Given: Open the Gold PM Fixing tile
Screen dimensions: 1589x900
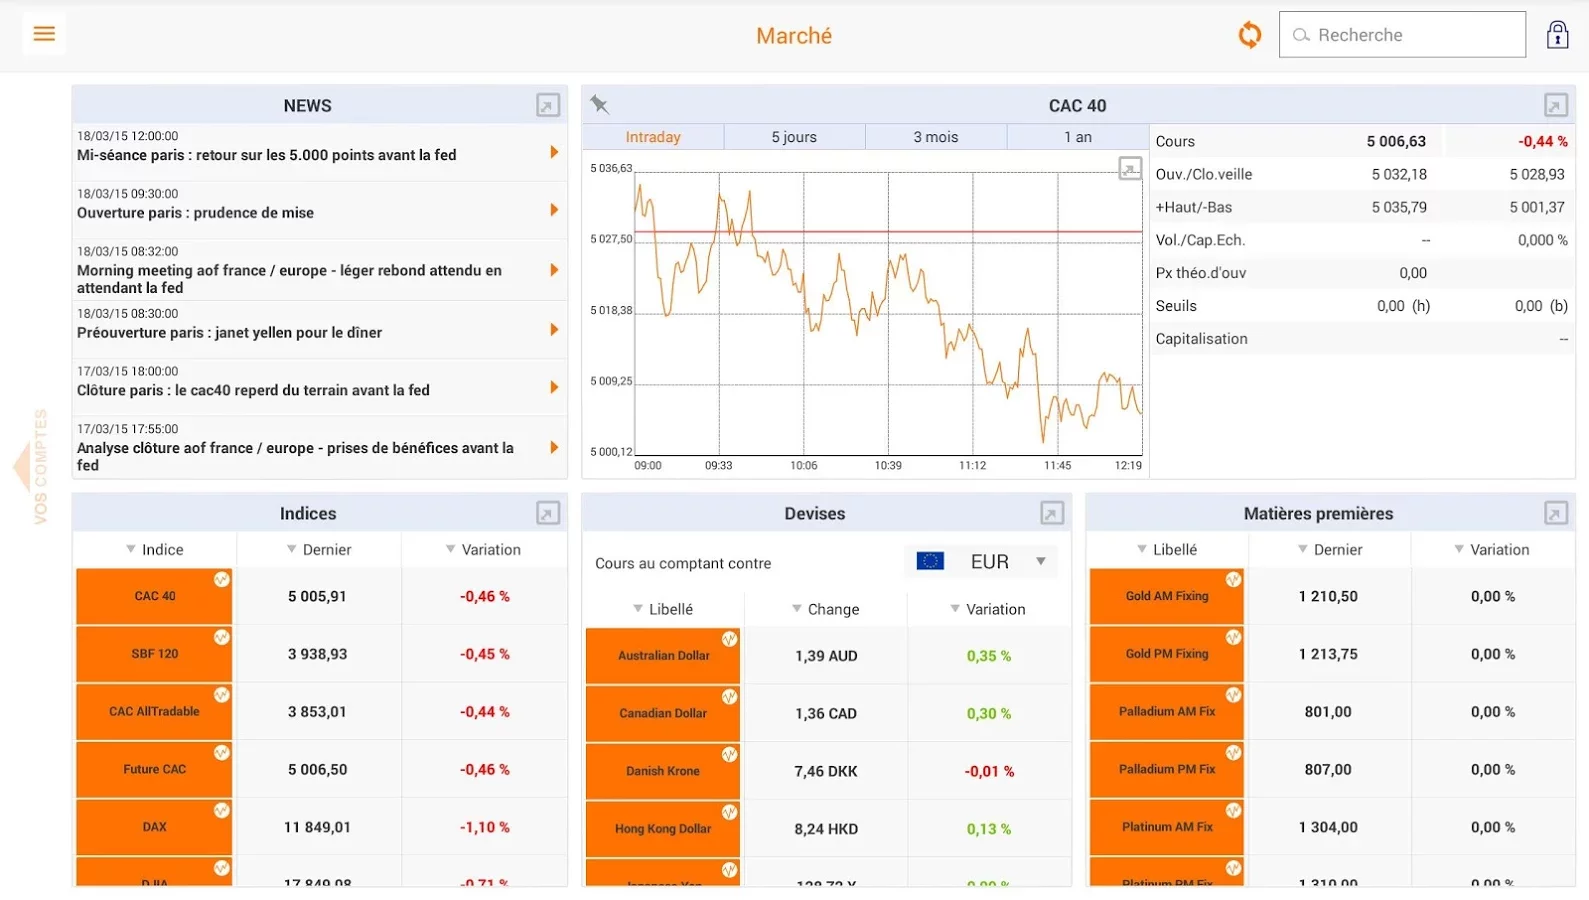Looking at the screenshot, I should (x=1166, y=654).
